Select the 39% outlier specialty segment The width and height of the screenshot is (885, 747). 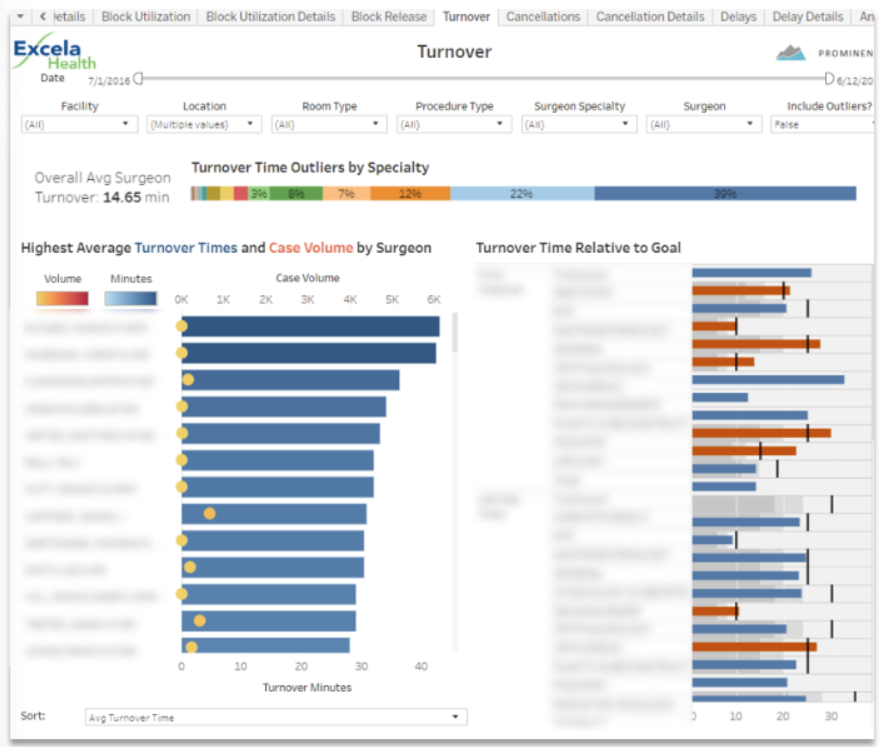click(x=725, y=194)
